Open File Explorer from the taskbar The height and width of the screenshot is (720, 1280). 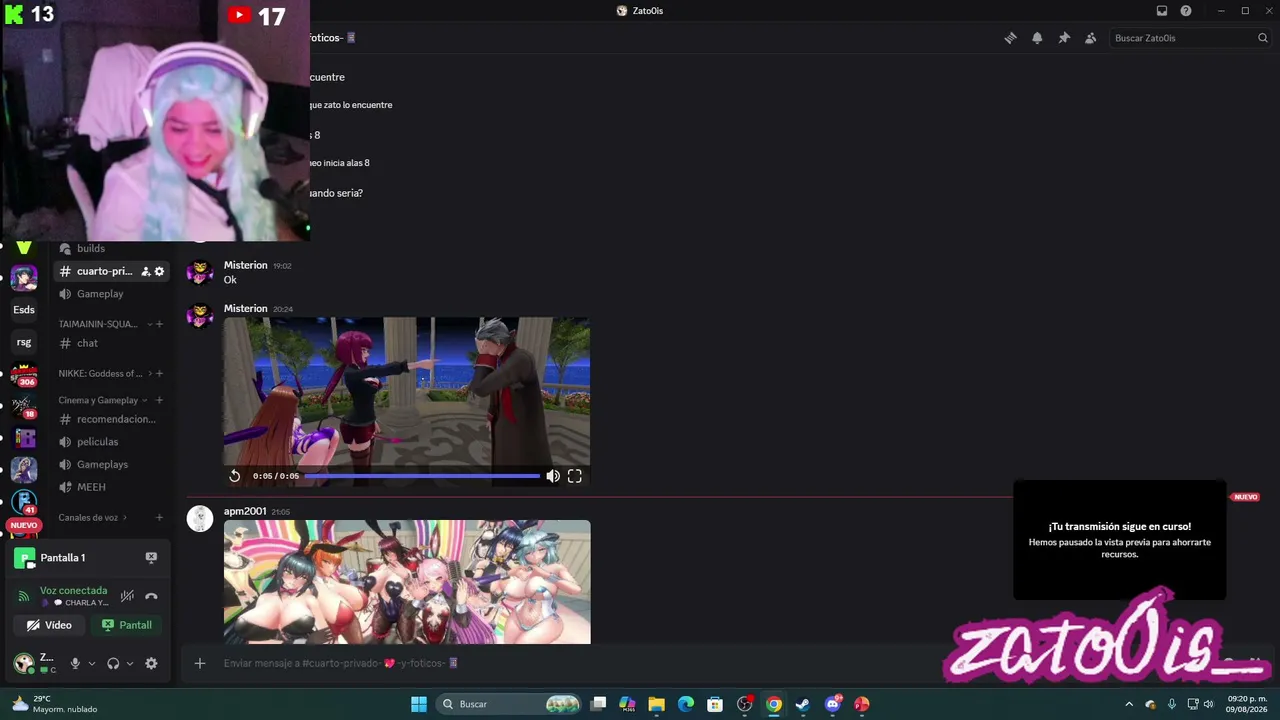tap(656, 704)
